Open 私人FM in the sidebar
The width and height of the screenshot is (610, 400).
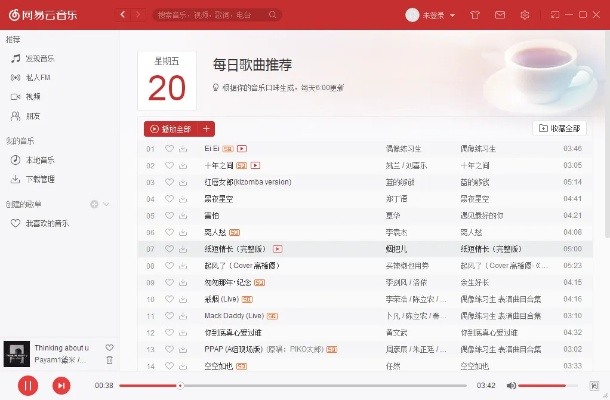tap(40, 77)
